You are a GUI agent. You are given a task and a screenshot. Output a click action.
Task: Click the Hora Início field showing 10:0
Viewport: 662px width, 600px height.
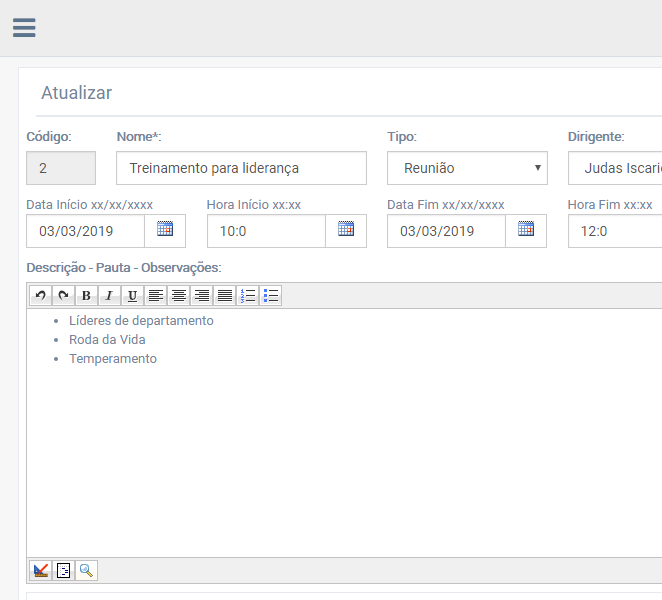(266, 231)
